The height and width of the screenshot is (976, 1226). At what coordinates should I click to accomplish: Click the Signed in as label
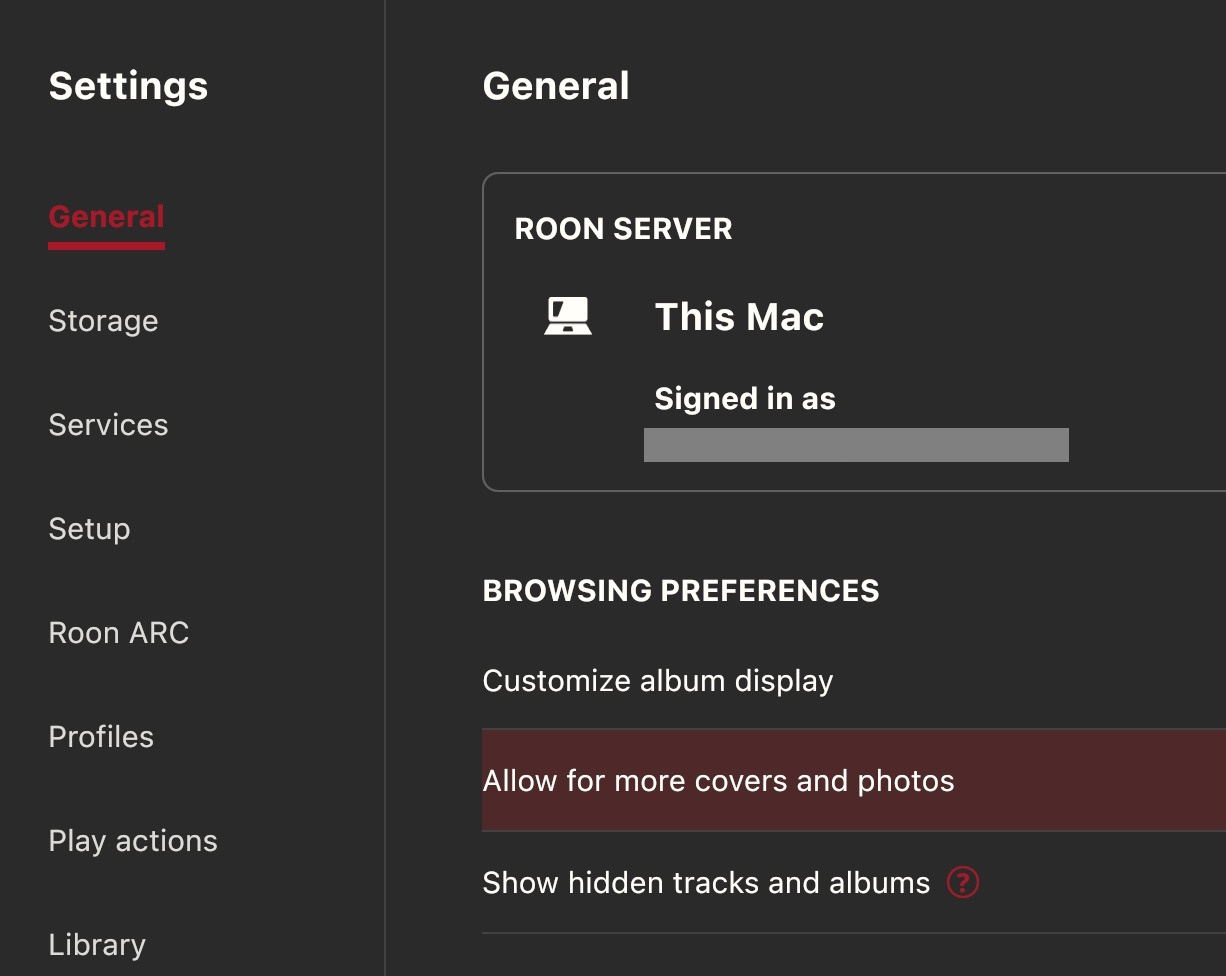[x=744, y=398]
